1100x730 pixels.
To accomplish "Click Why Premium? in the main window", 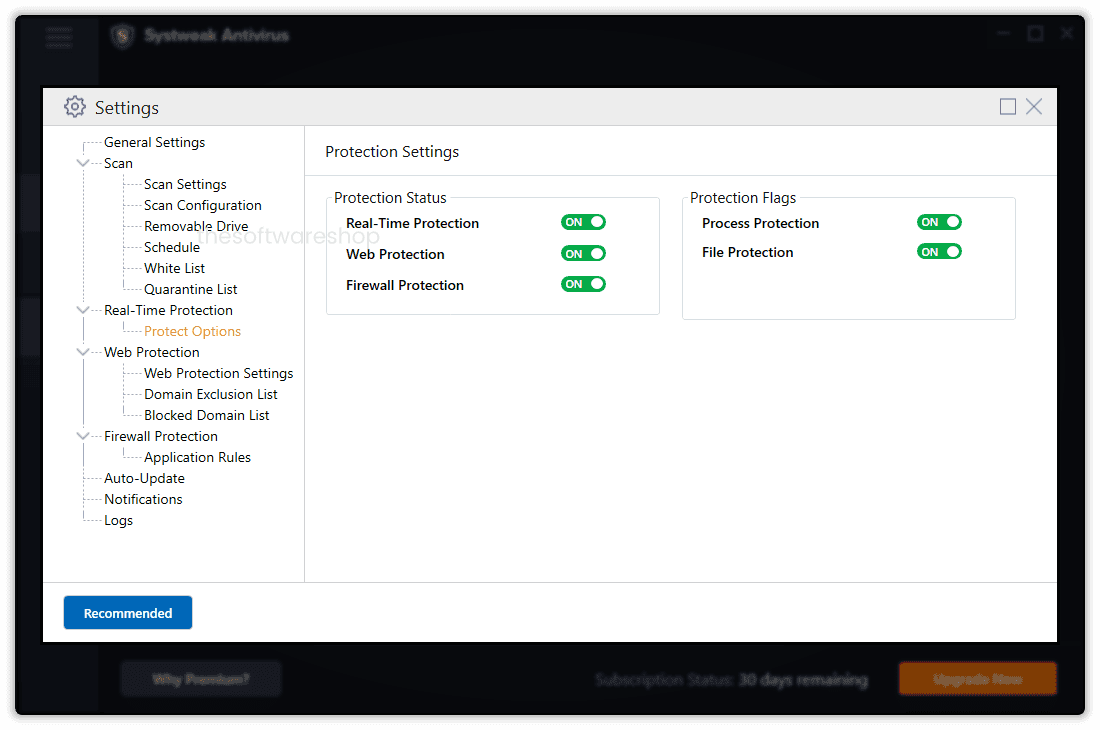I will 201,679.
